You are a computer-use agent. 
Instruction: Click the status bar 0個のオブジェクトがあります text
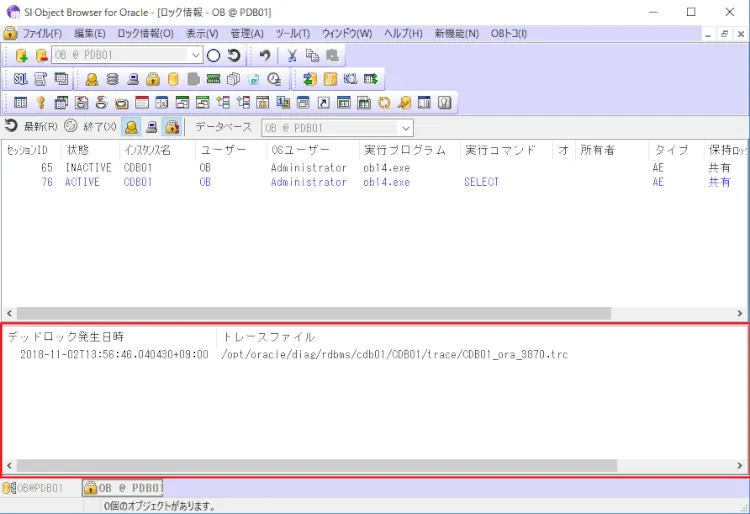[159, 506]
